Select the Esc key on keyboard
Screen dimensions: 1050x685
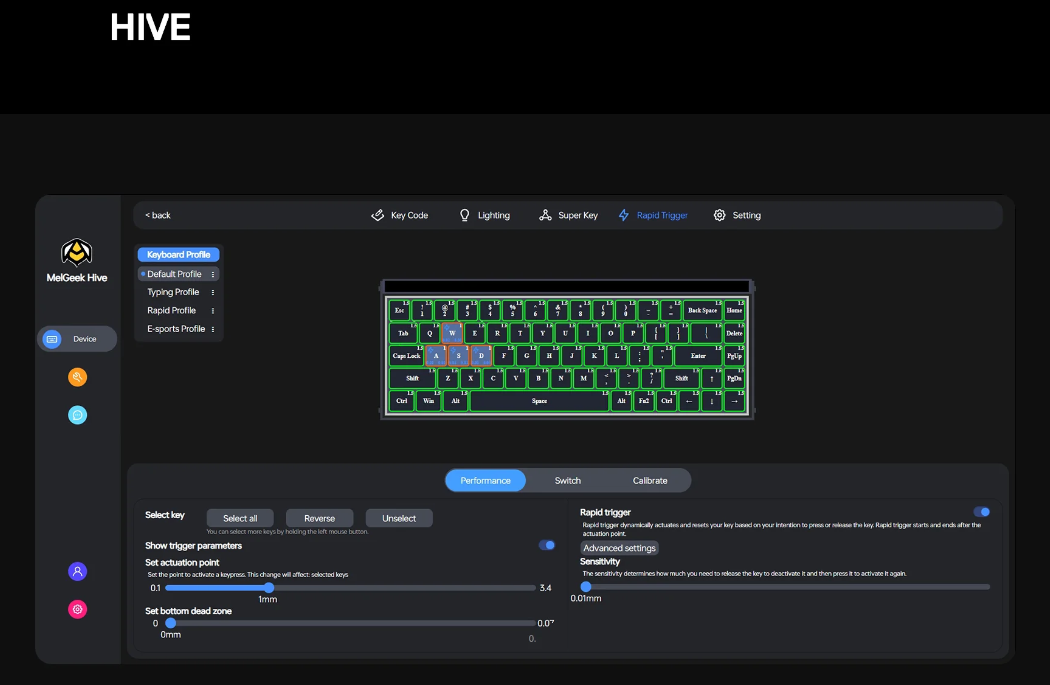pyautogui.click(x=400, y=310)
